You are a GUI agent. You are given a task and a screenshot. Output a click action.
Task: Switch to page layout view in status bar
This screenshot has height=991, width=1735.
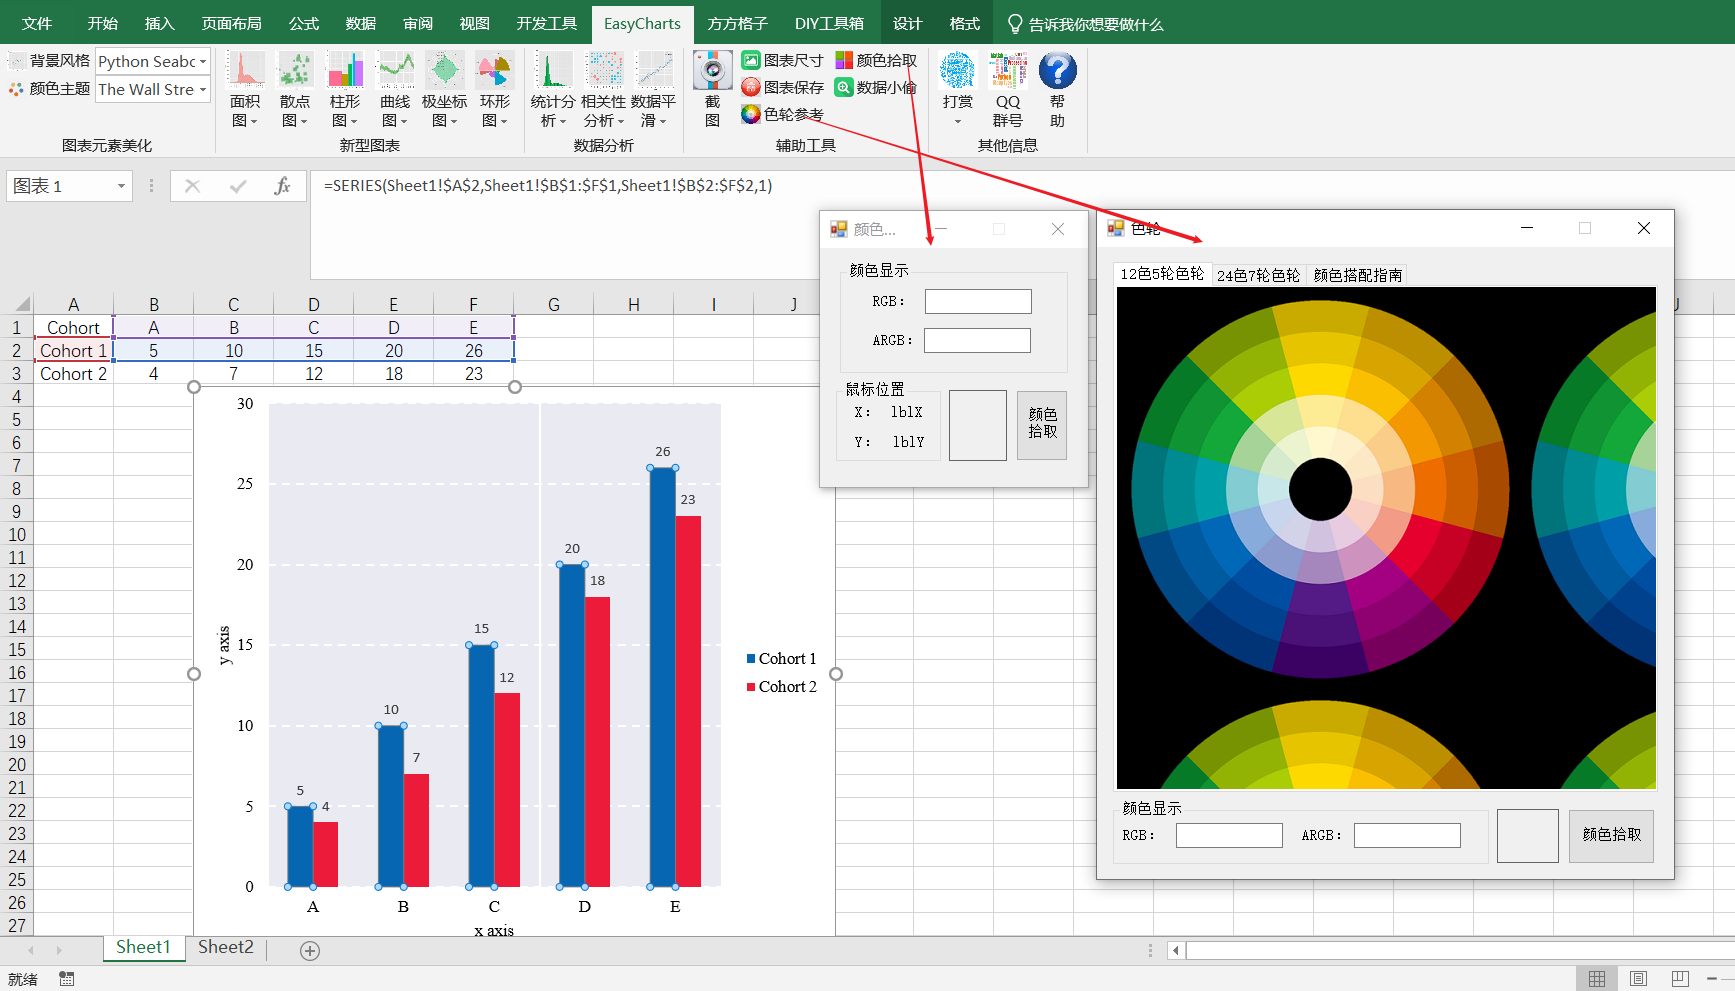(1638, 979)
